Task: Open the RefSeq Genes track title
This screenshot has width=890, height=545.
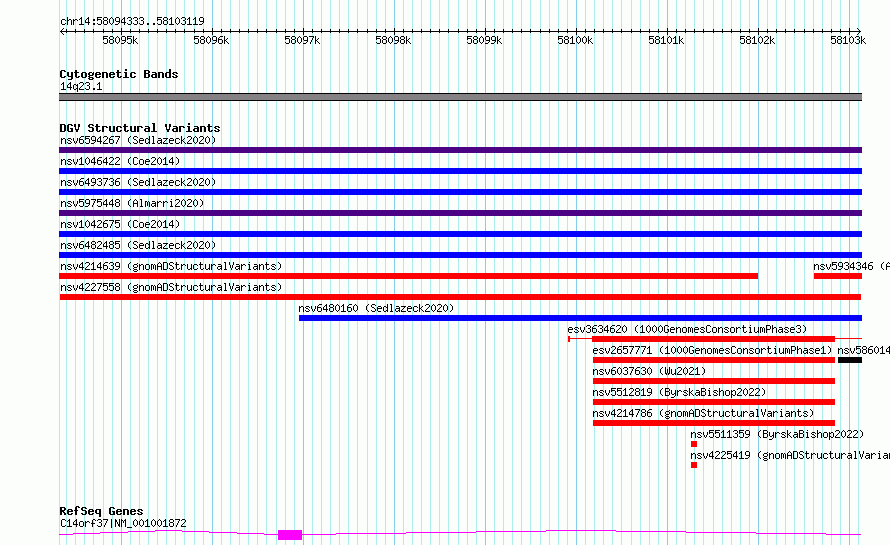Action: [101, 511]
